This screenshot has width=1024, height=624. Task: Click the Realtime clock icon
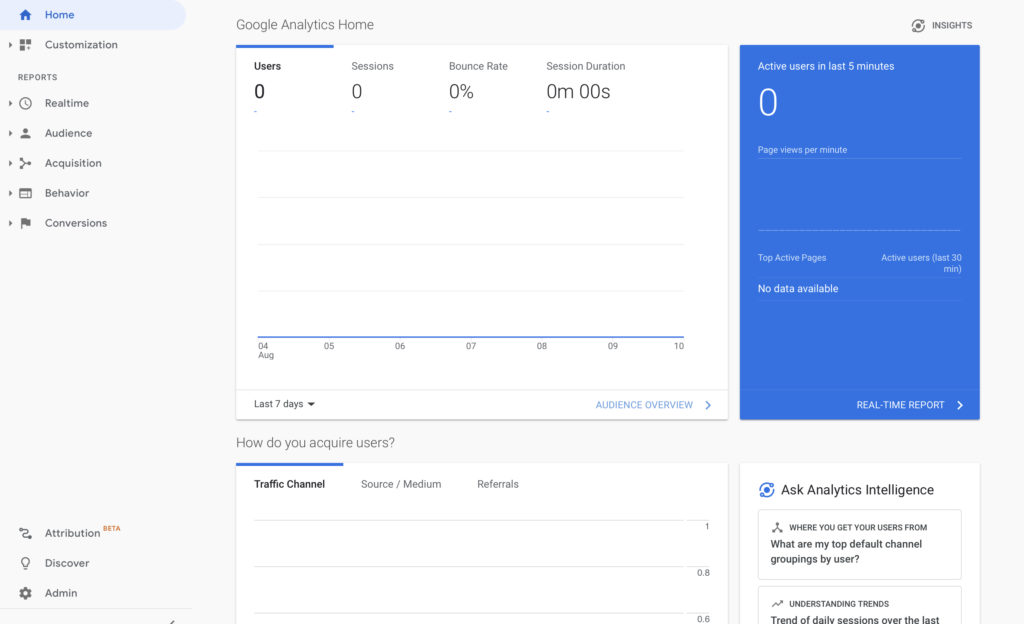point(25,103)
